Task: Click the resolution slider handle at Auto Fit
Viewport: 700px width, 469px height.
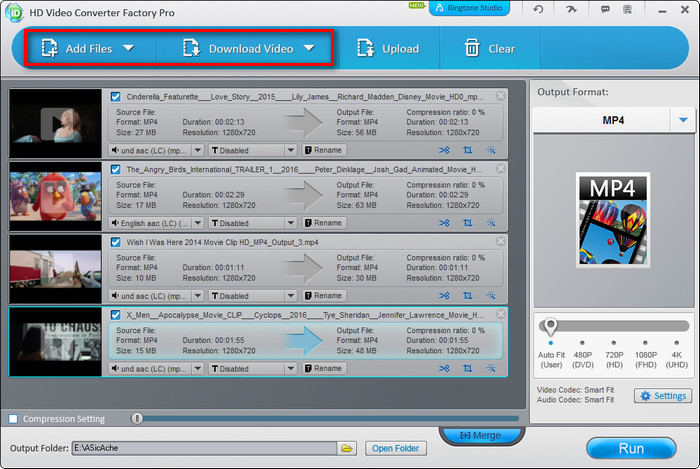Action: tap(550, 327)
